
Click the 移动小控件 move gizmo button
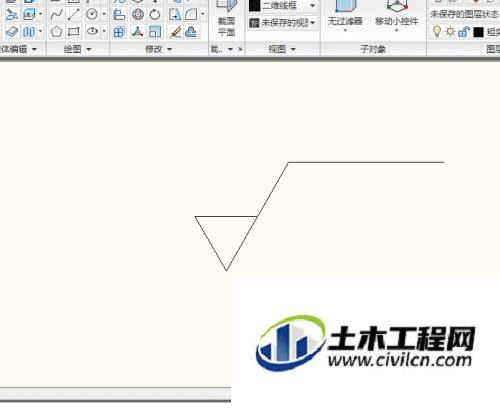tap(396, 17)
